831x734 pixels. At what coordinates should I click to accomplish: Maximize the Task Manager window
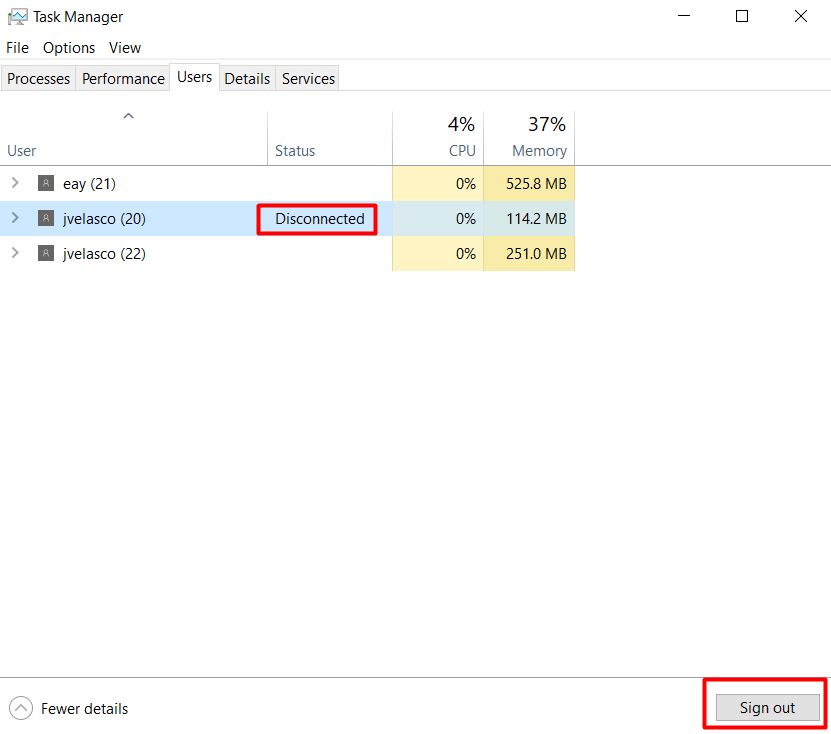pos(742,16)
